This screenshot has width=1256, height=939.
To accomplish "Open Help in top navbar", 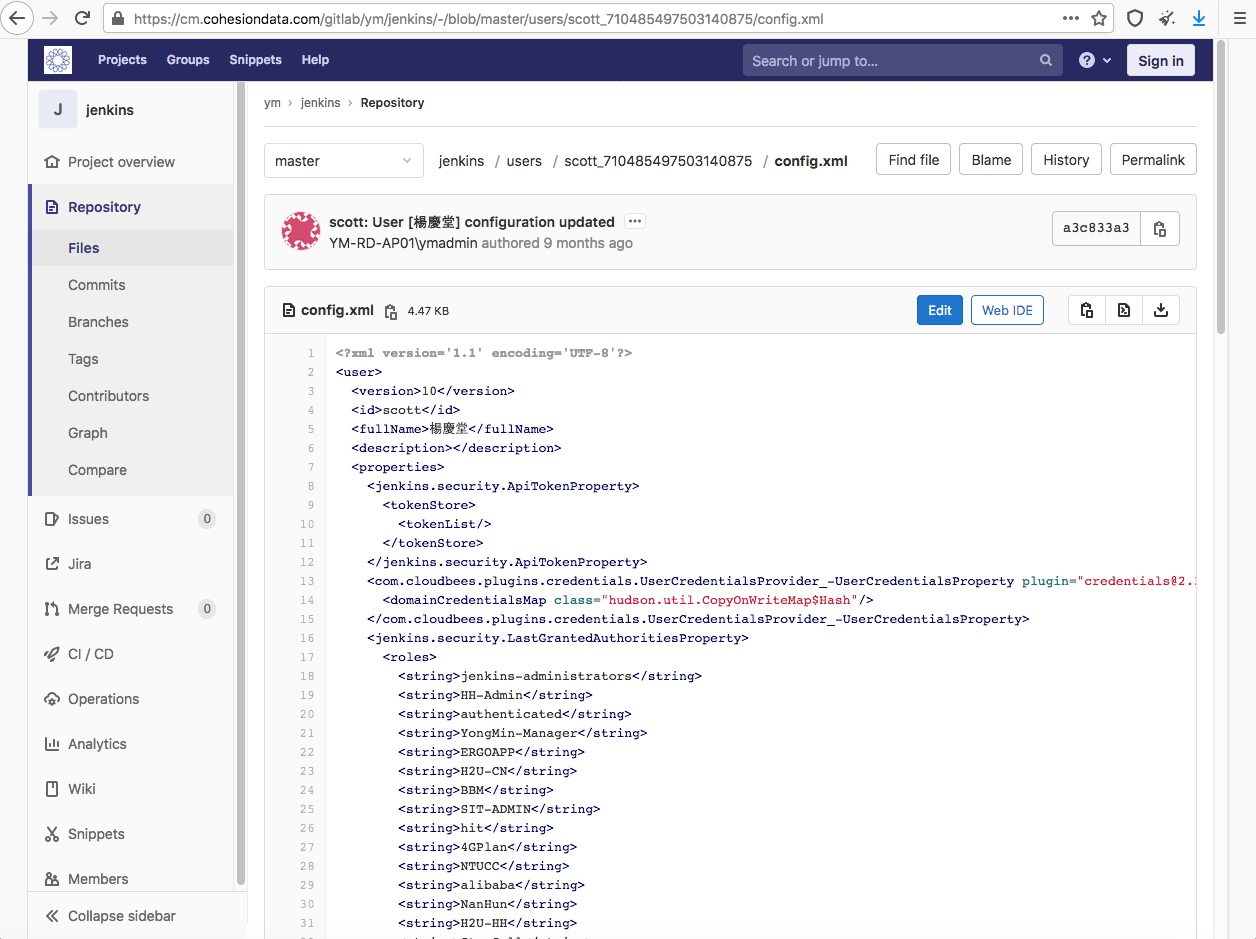I will tap(315, 60).
